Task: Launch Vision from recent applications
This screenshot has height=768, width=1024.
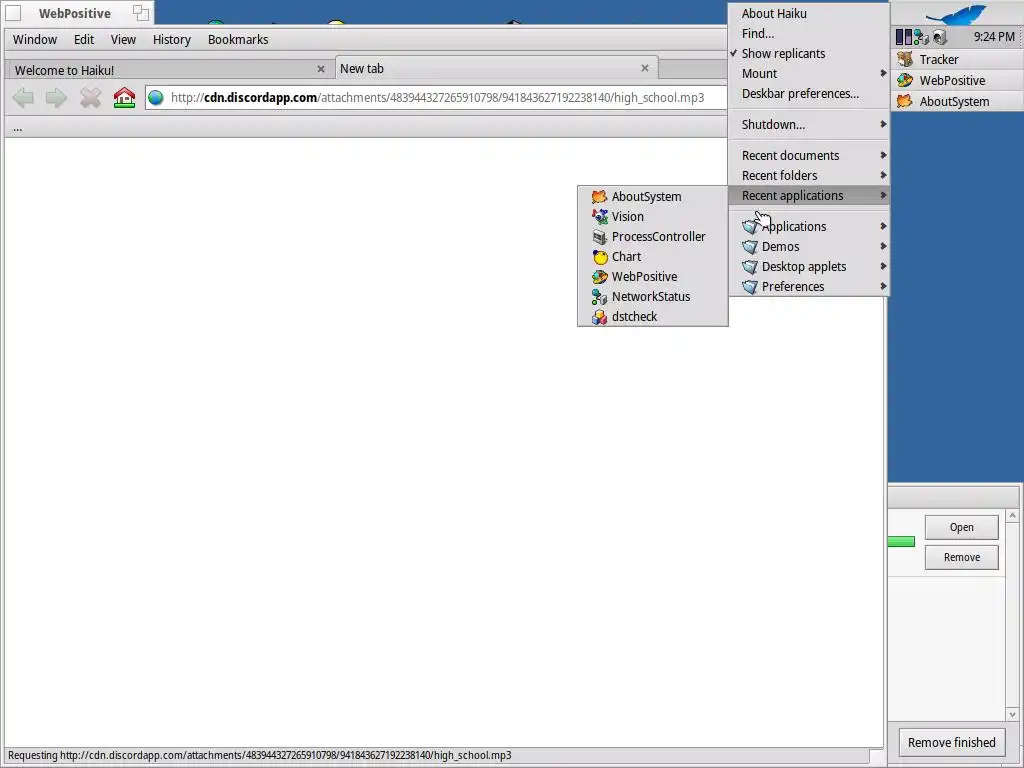Action: point(652,217)
